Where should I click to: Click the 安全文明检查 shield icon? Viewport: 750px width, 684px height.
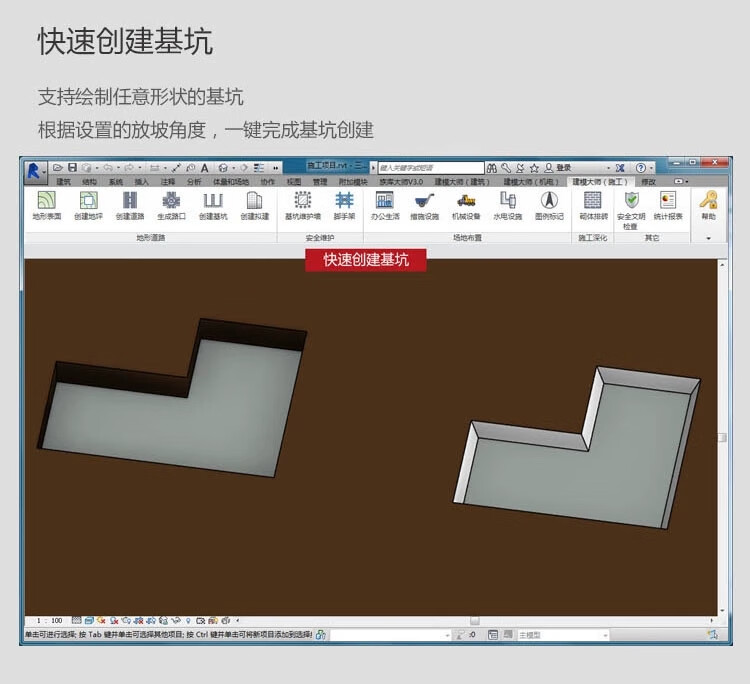pyautogui.click(x=631, y=203)
